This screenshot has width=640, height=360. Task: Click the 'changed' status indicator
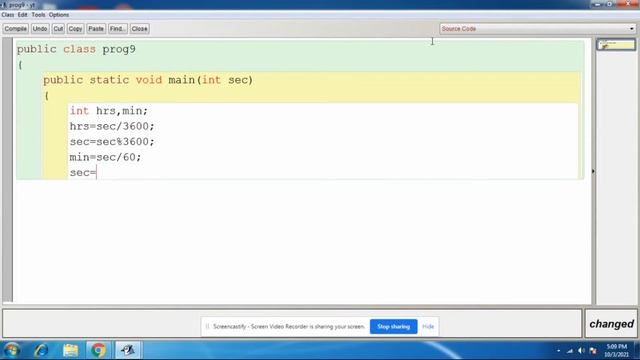click(x=611, y=324)
